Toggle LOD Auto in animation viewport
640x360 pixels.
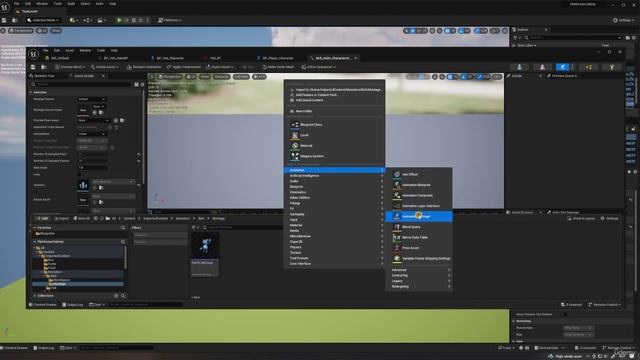tap(241, 77)
